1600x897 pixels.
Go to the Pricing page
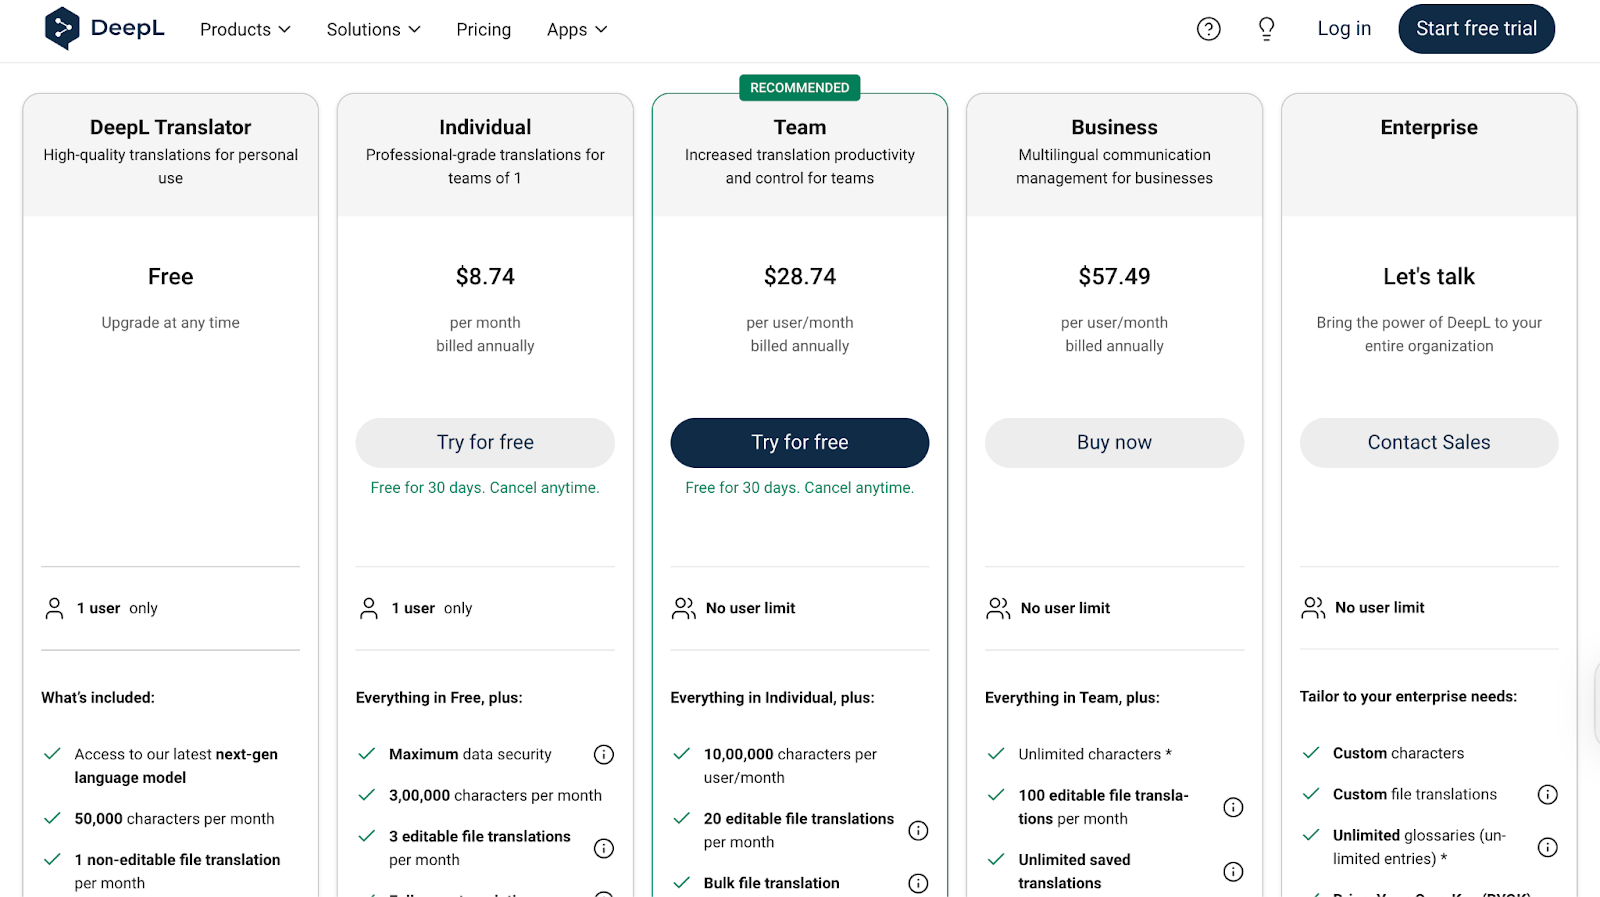pos(483,30)
